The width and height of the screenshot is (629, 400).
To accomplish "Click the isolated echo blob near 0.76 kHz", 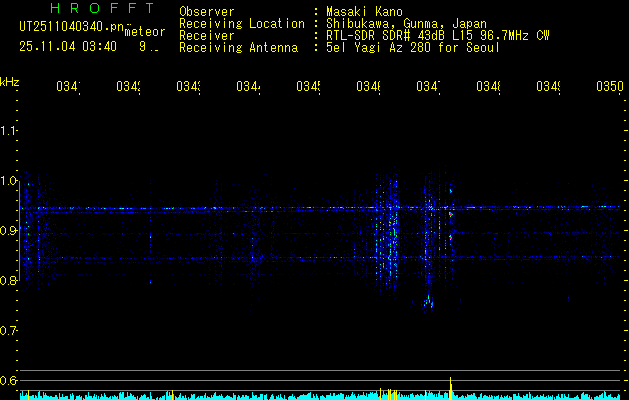I will 428,302.
